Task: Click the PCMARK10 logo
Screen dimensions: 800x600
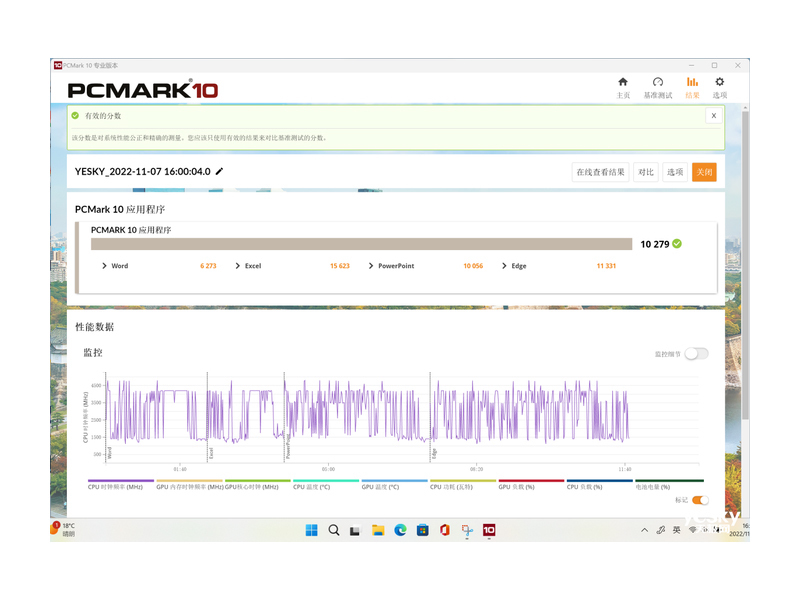Action: coord(143,90)
